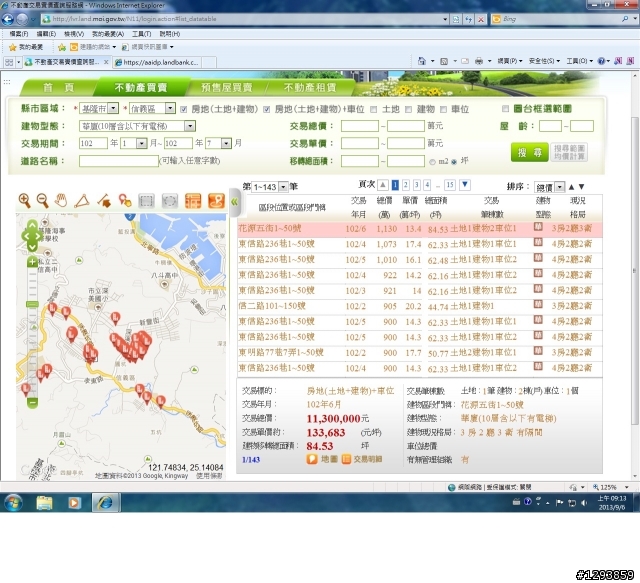640x583 pixels.
Task: Click the green 搜尋 search button
Action: (x=529, y=152)
